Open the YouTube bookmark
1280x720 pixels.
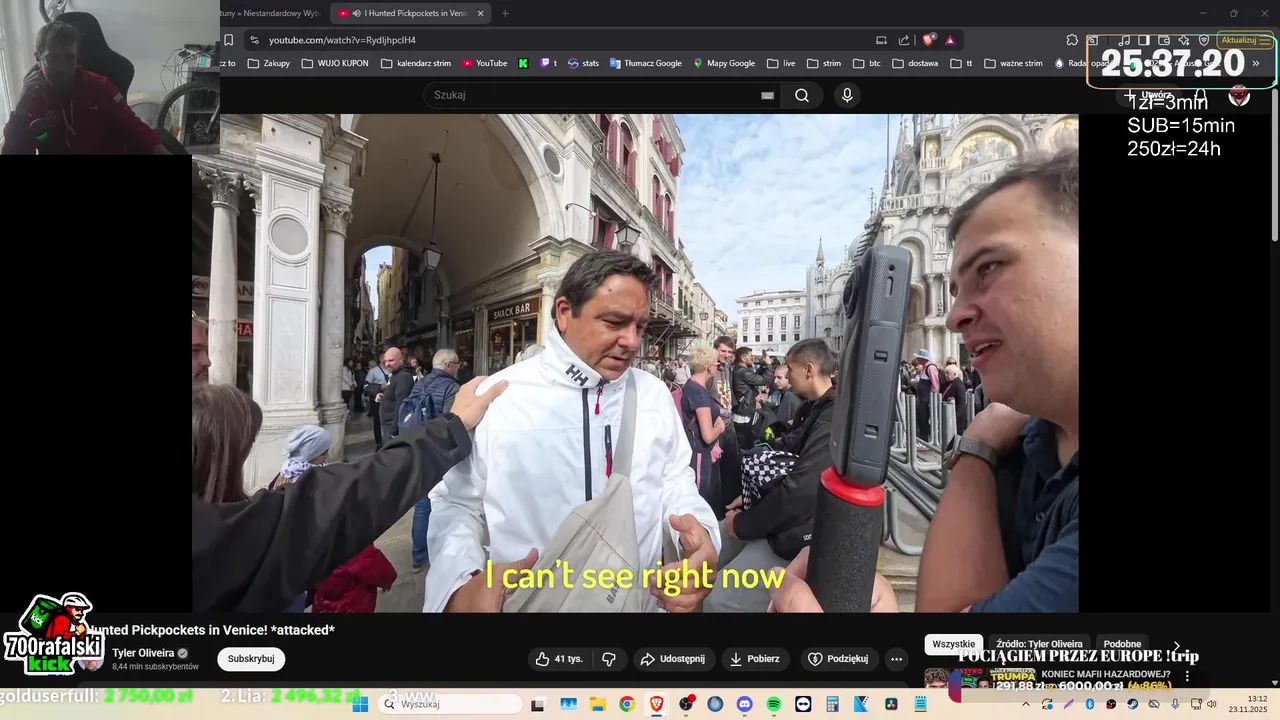click(x=485, y=63)
